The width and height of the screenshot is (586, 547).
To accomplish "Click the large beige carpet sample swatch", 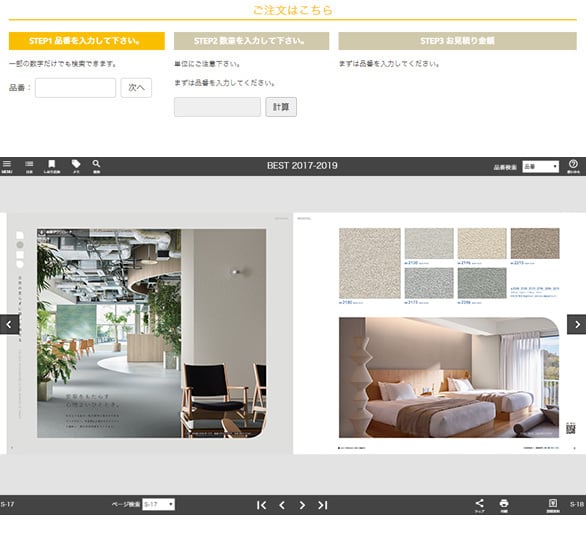I will pos(370,263).
